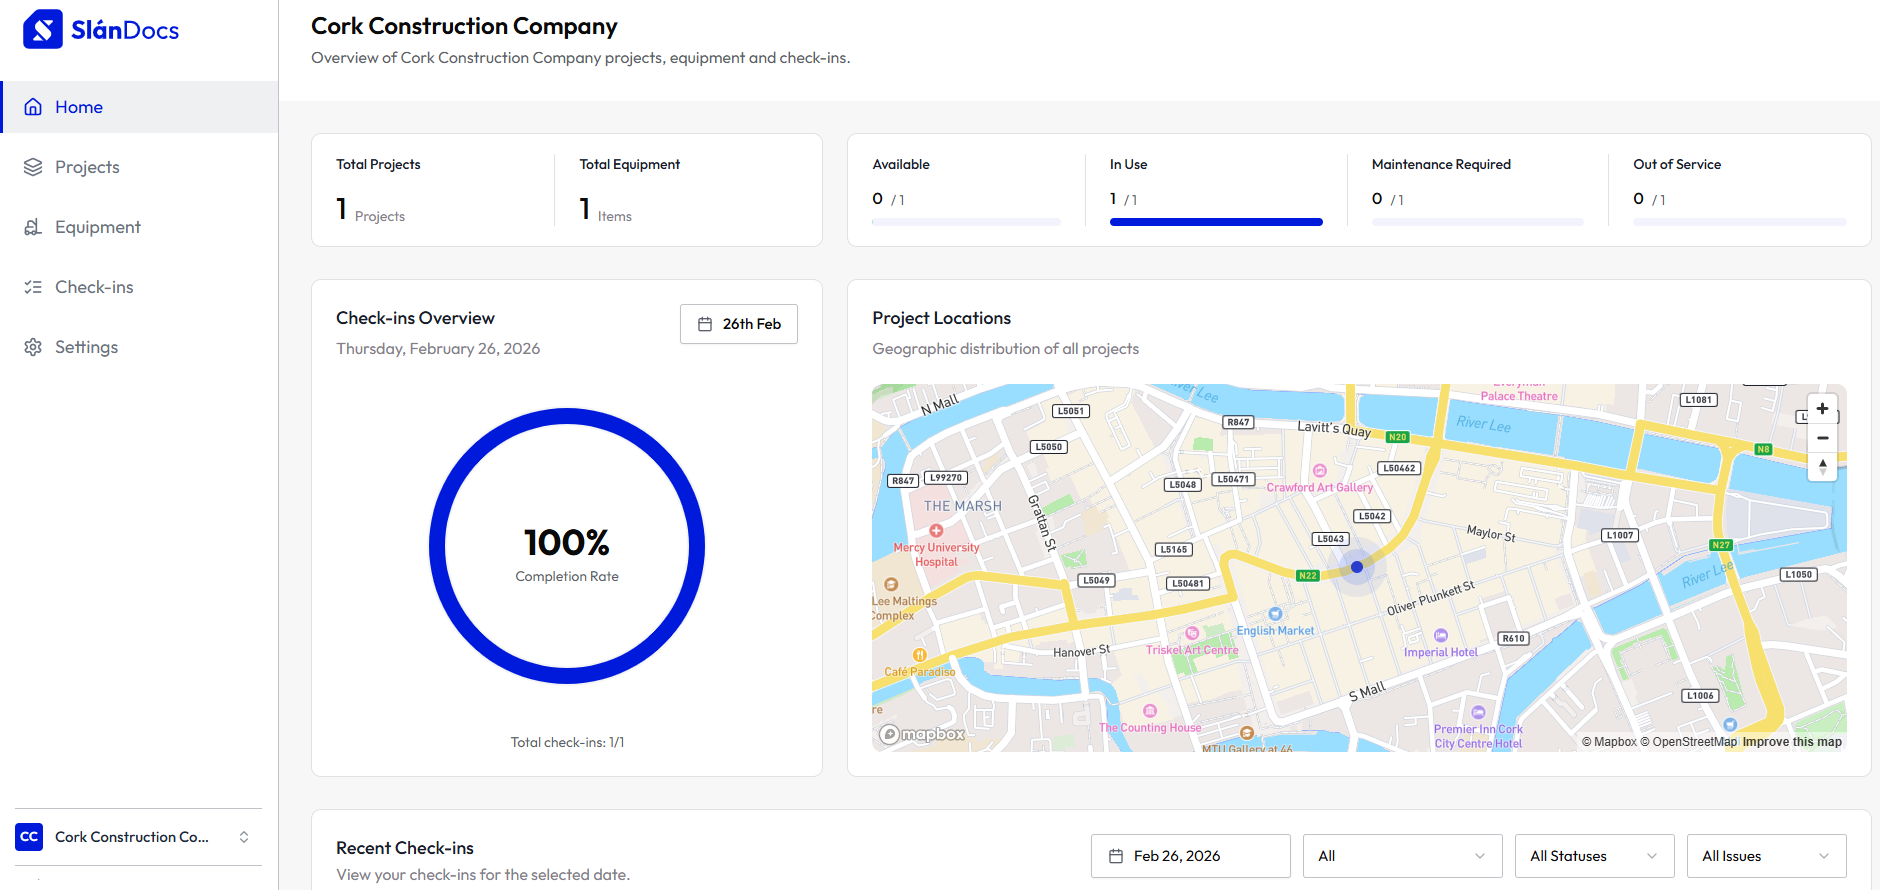Open the Cork Construction Co... organization switcher
1880x890 pixels.
(138, 837)
